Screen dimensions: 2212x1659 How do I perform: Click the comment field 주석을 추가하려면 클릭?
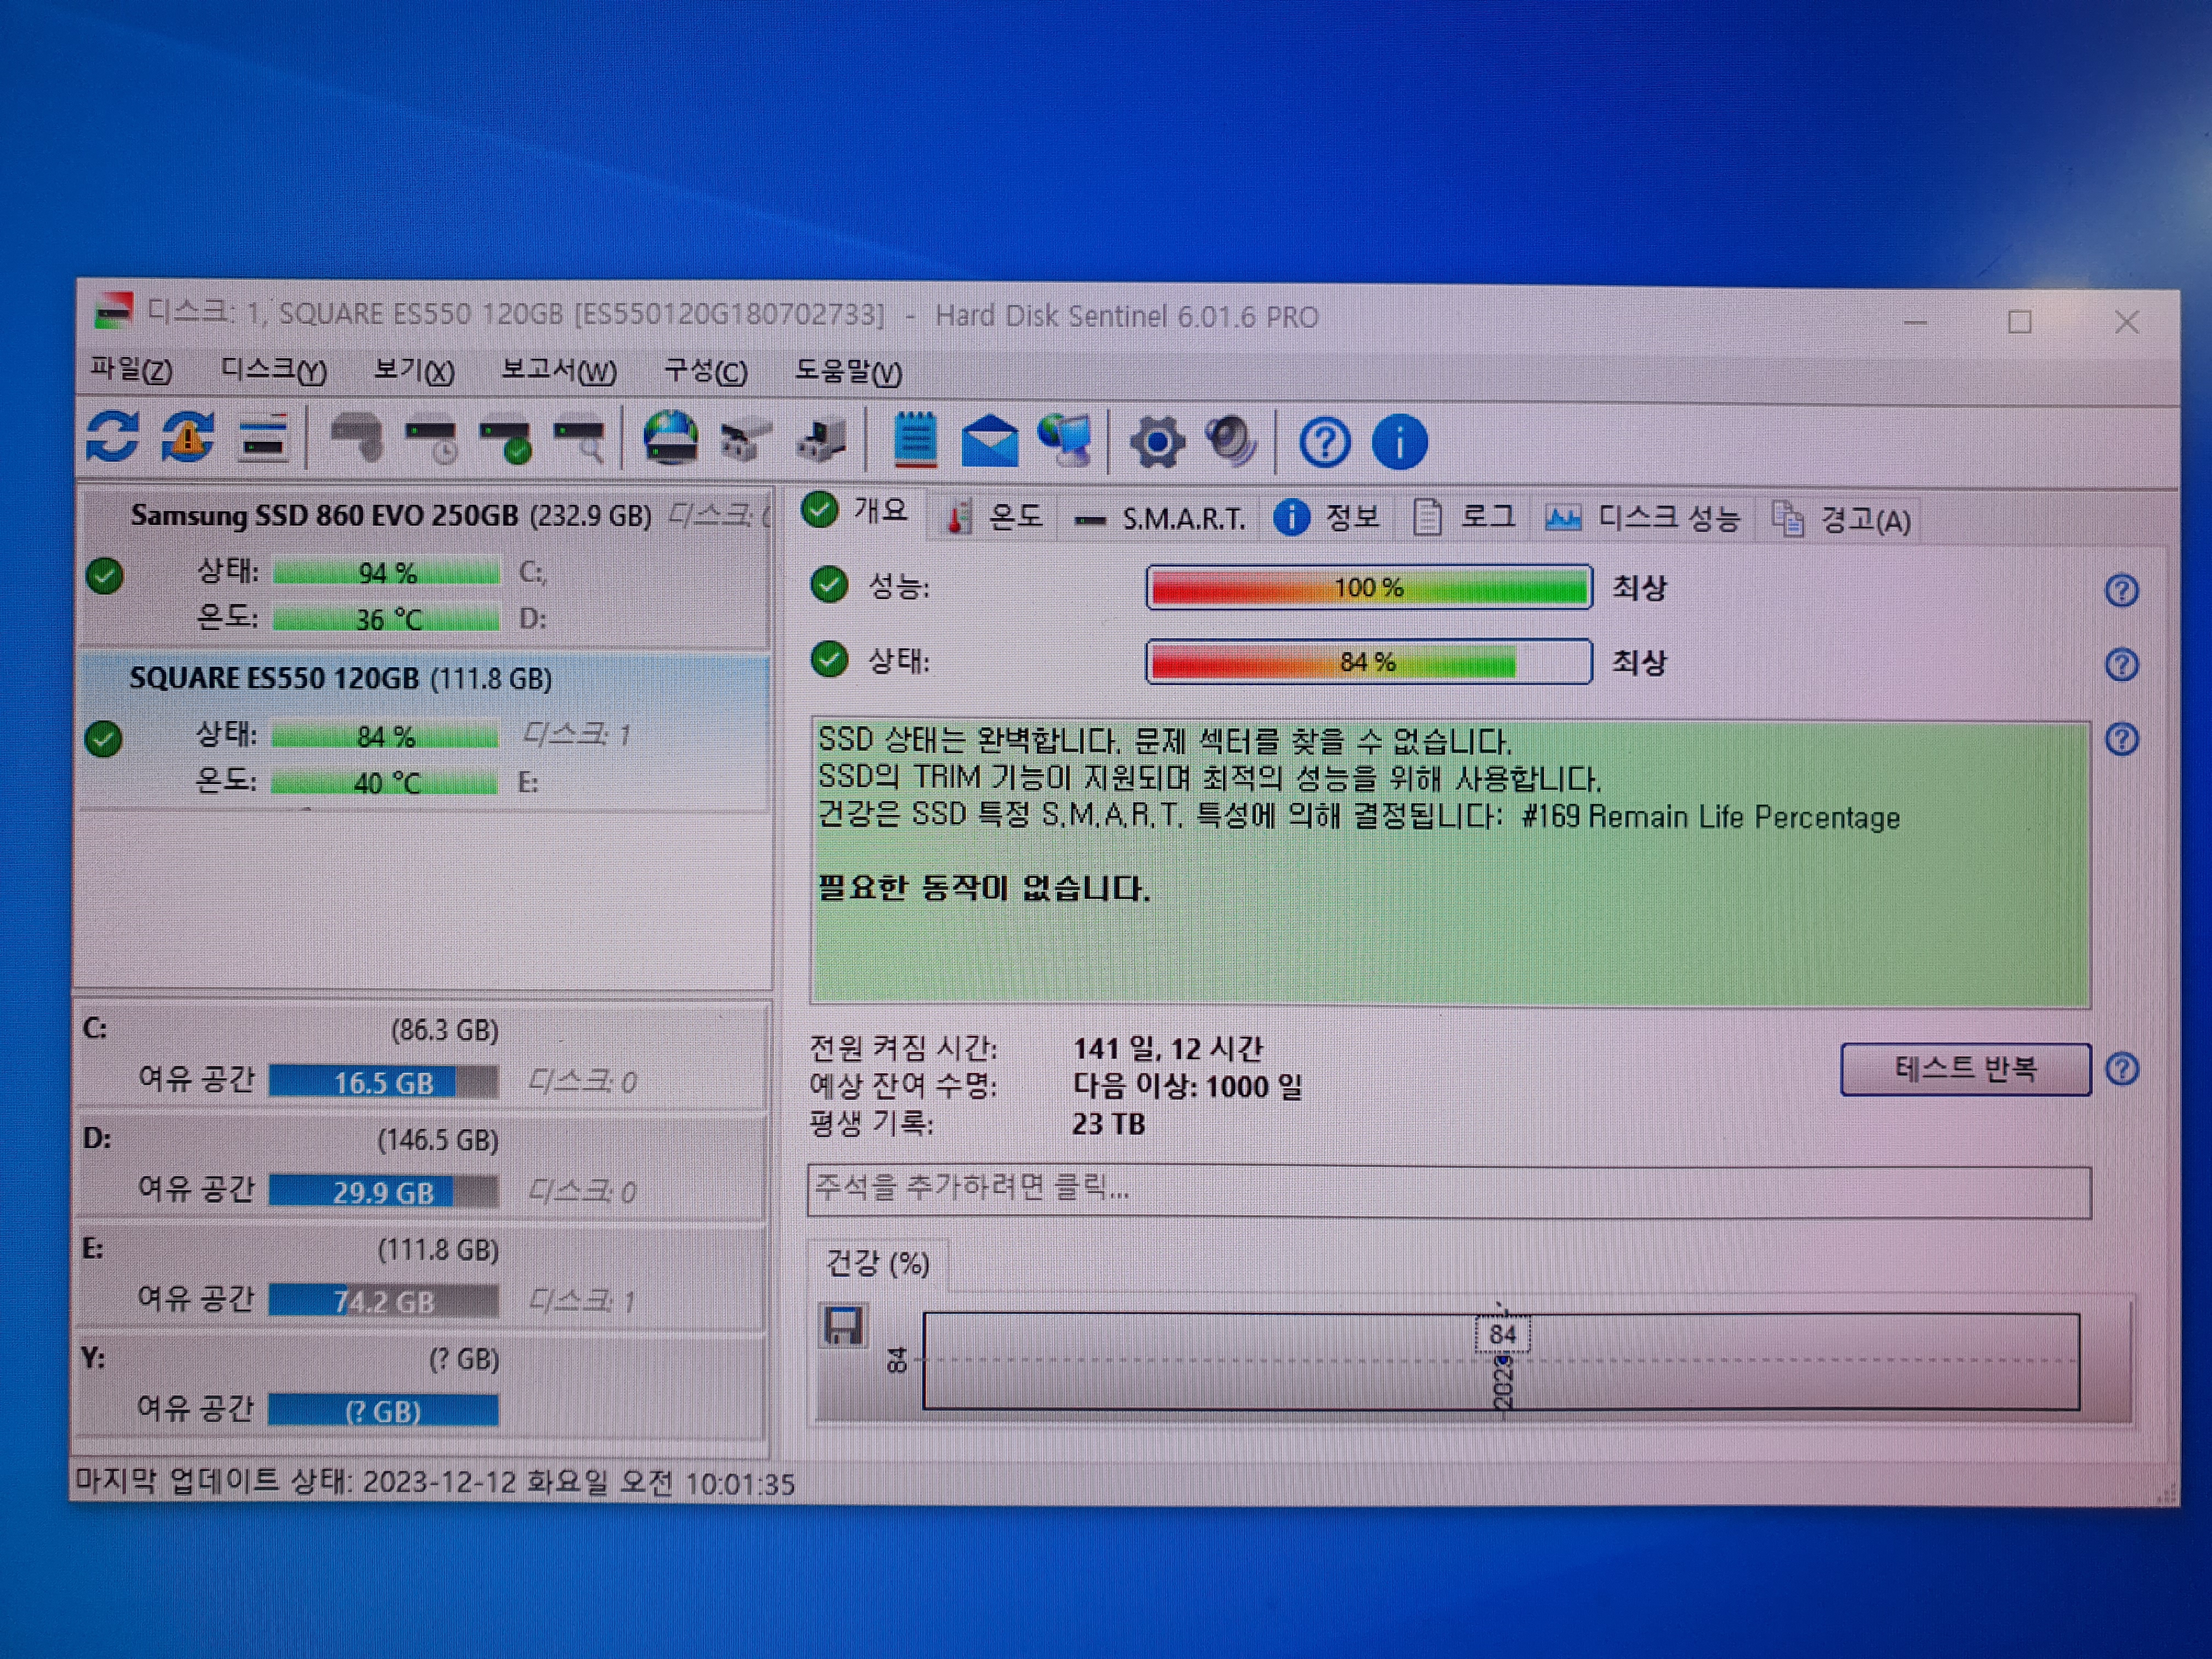point(1449,1191)
